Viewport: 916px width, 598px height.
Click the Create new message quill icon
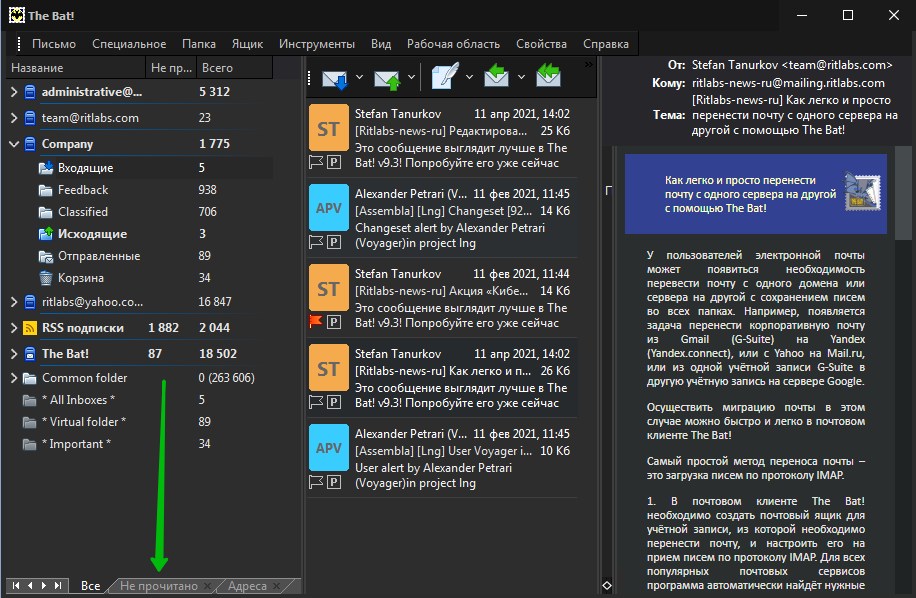[x=445, y=77]
